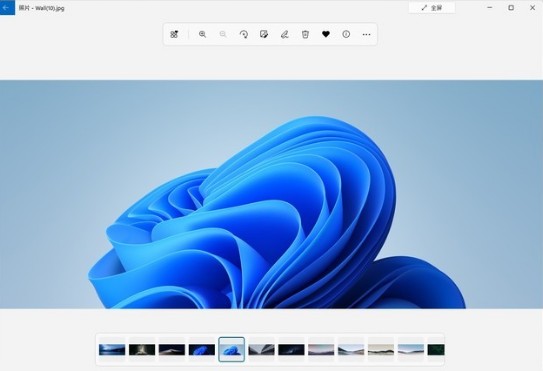Screen dimensions: 543x371
Task: Show the file info panel
Action: coord(346,34)
